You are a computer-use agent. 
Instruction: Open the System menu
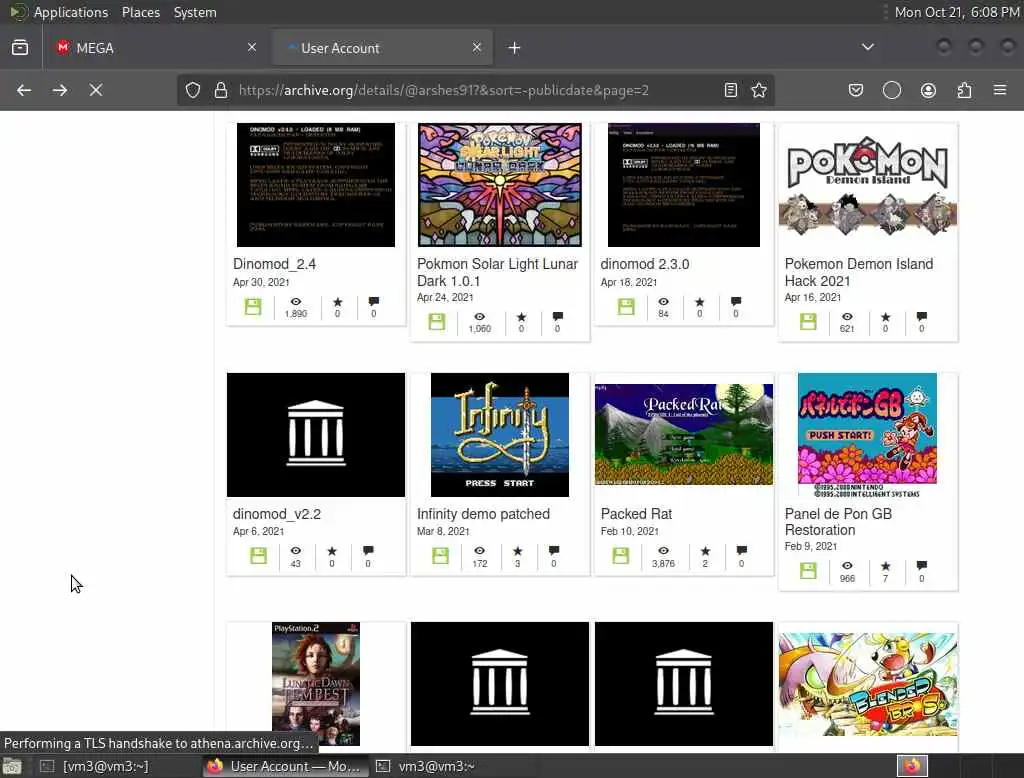(195, 12)
